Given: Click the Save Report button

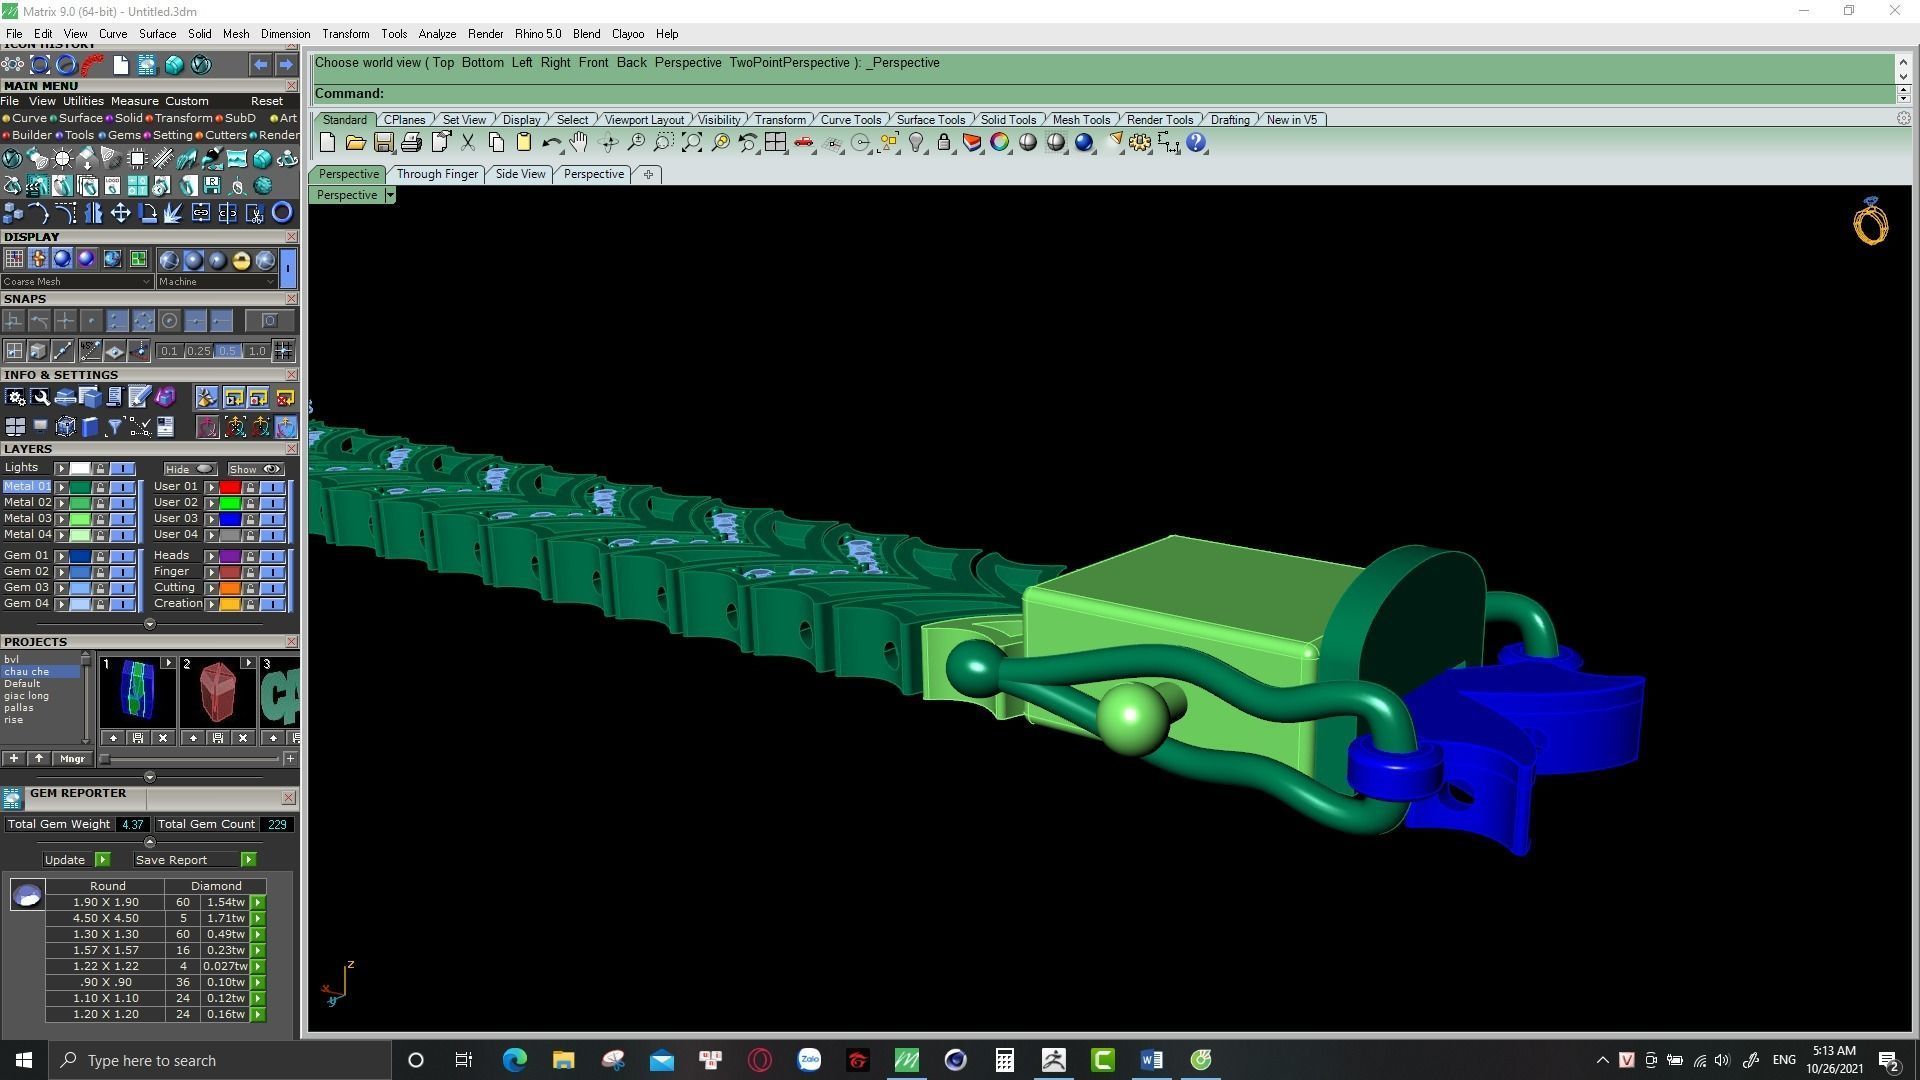Looking at the screenshot, I should [172, 860].
